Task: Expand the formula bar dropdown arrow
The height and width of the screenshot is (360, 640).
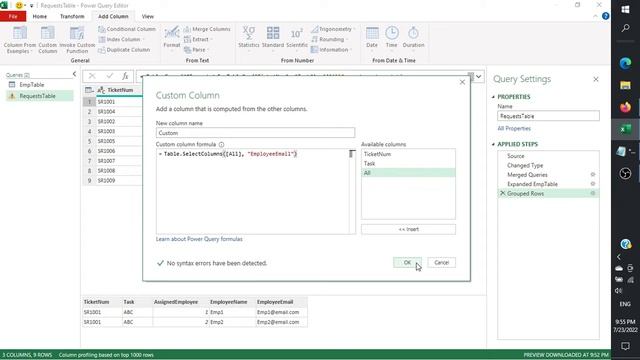Action: coord(478,76)
